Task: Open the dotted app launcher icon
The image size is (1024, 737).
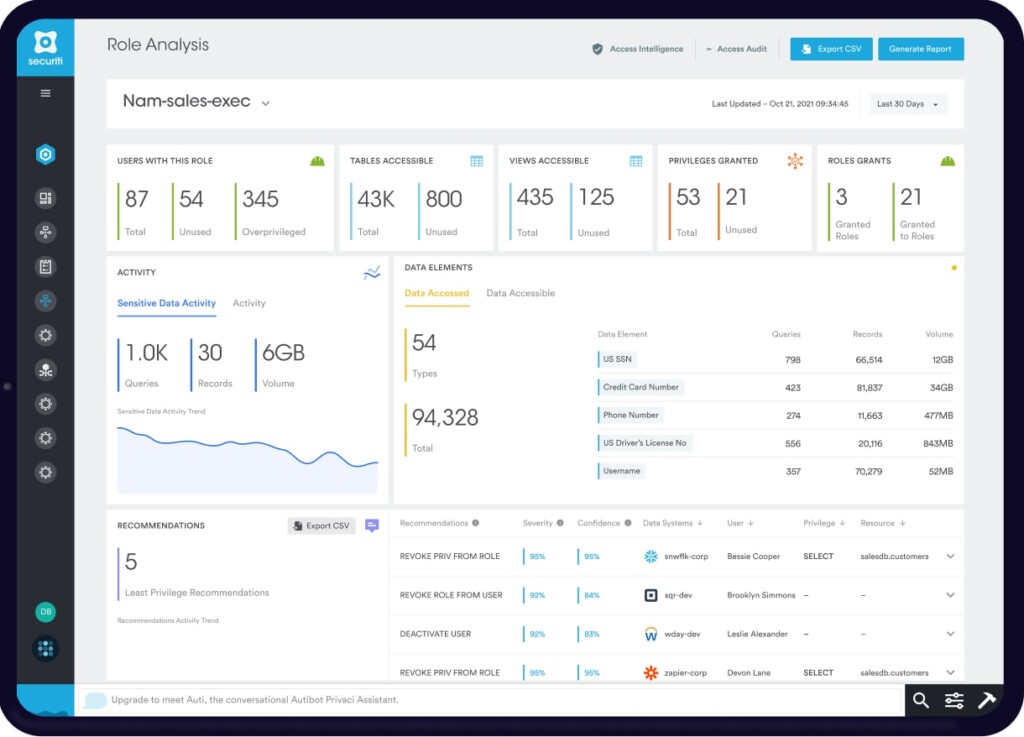Action: [45, 649]
